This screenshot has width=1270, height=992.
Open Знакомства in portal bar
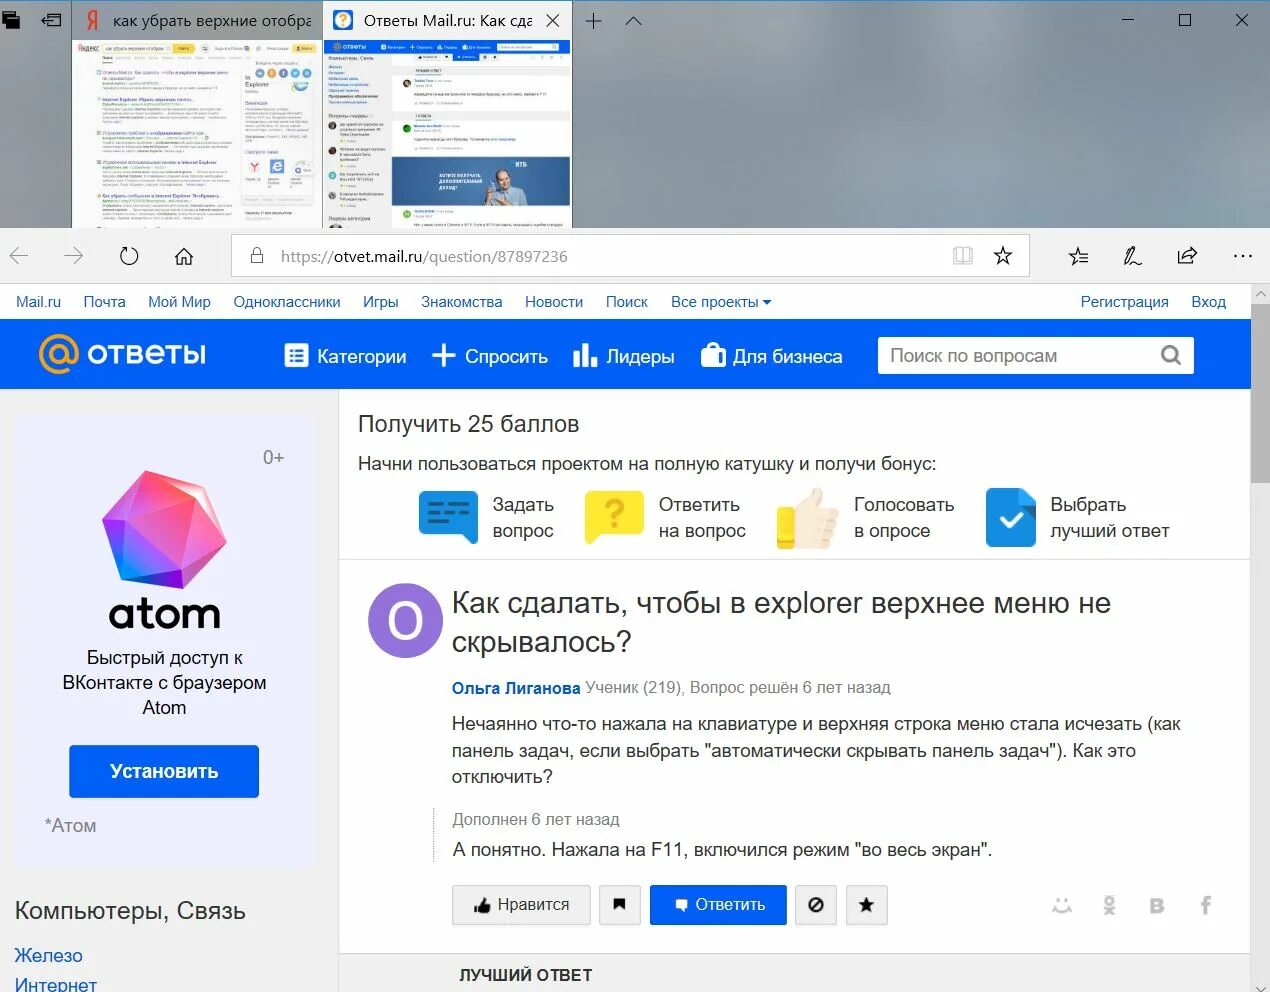[x=461, y=302]
